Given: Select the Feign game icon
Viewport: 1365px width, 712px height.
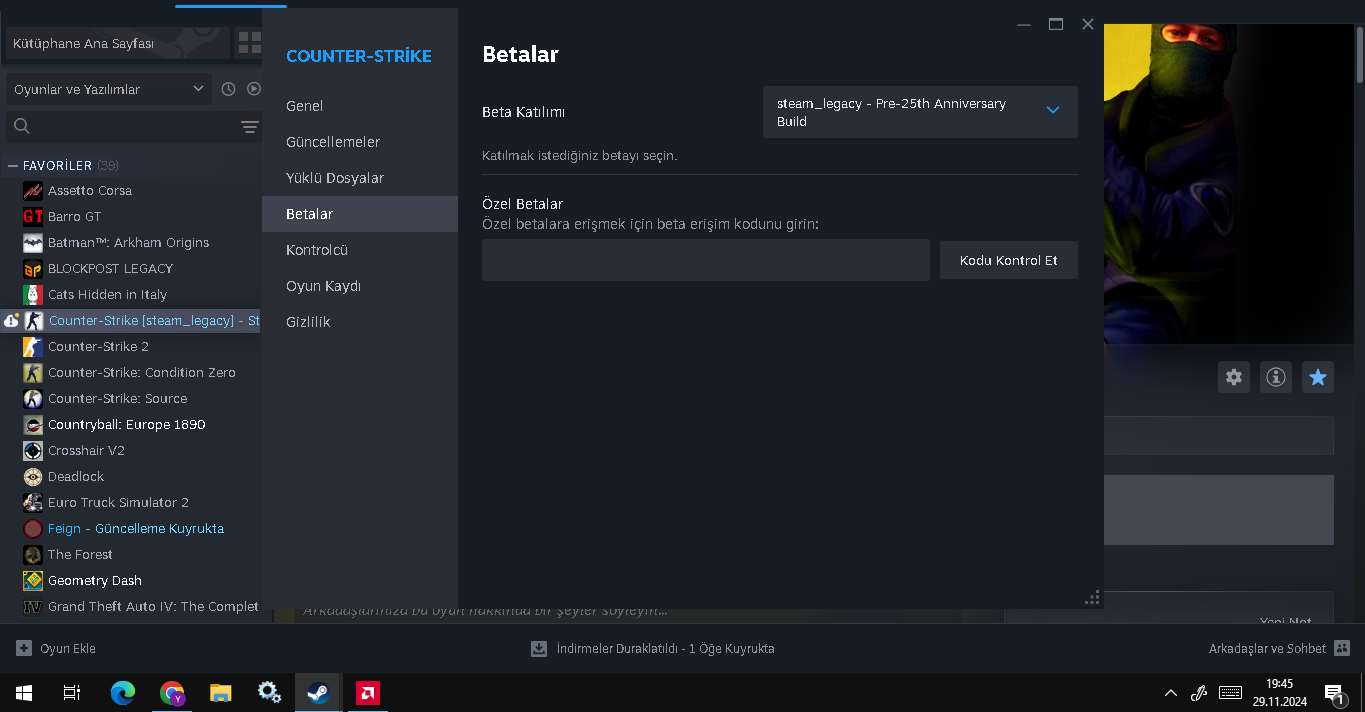Looking at the screenshot, I should click(x=33, y=528).
